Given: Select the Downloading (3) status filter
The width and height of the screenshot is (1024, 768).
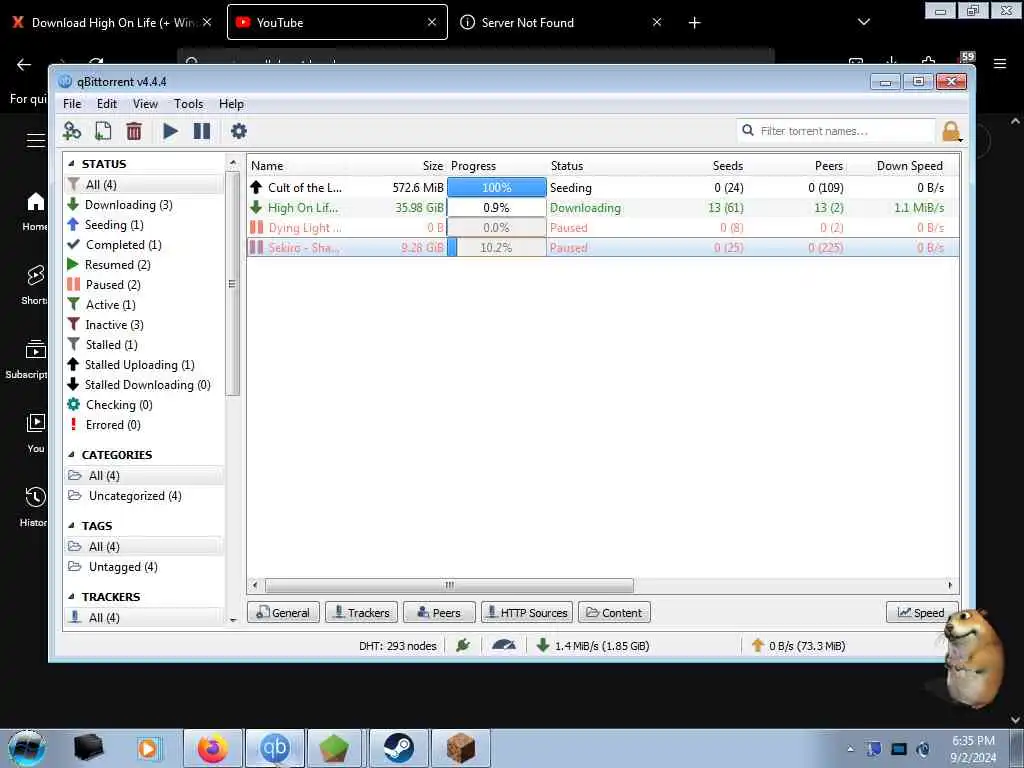Looking at the screenshot, I should [x=129, y=205].
